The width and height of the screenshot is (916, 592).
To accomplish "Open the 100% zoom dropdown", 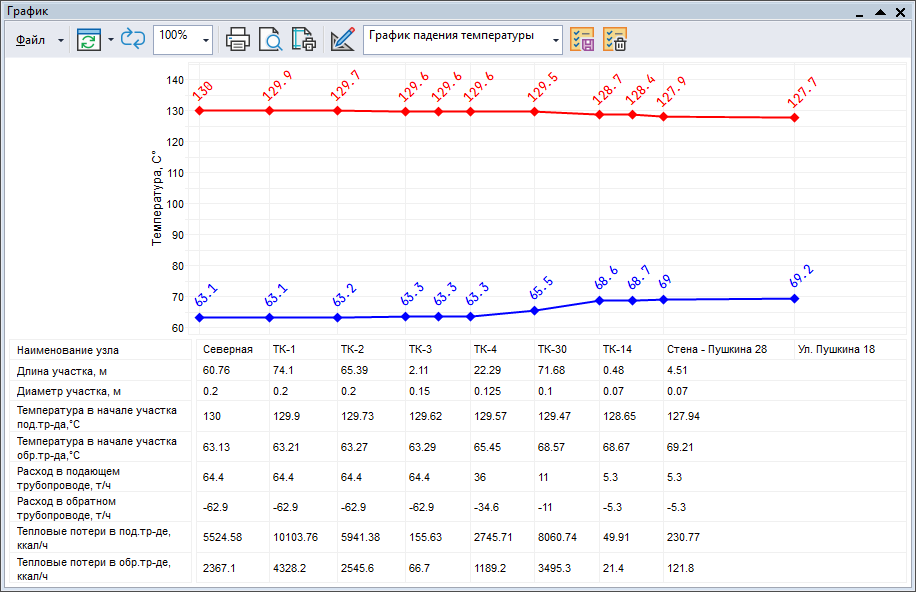I will (206, 41).
